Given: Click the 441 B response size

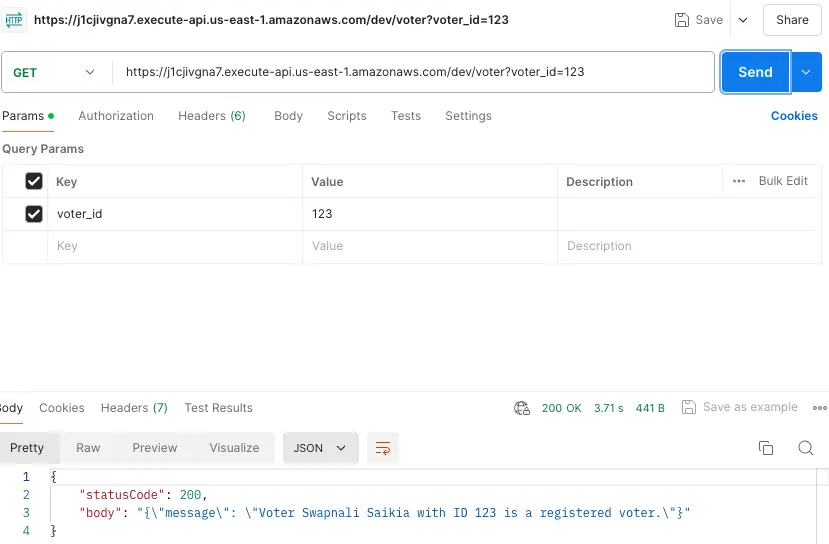Looking at the screenshot, I should 650,408.
